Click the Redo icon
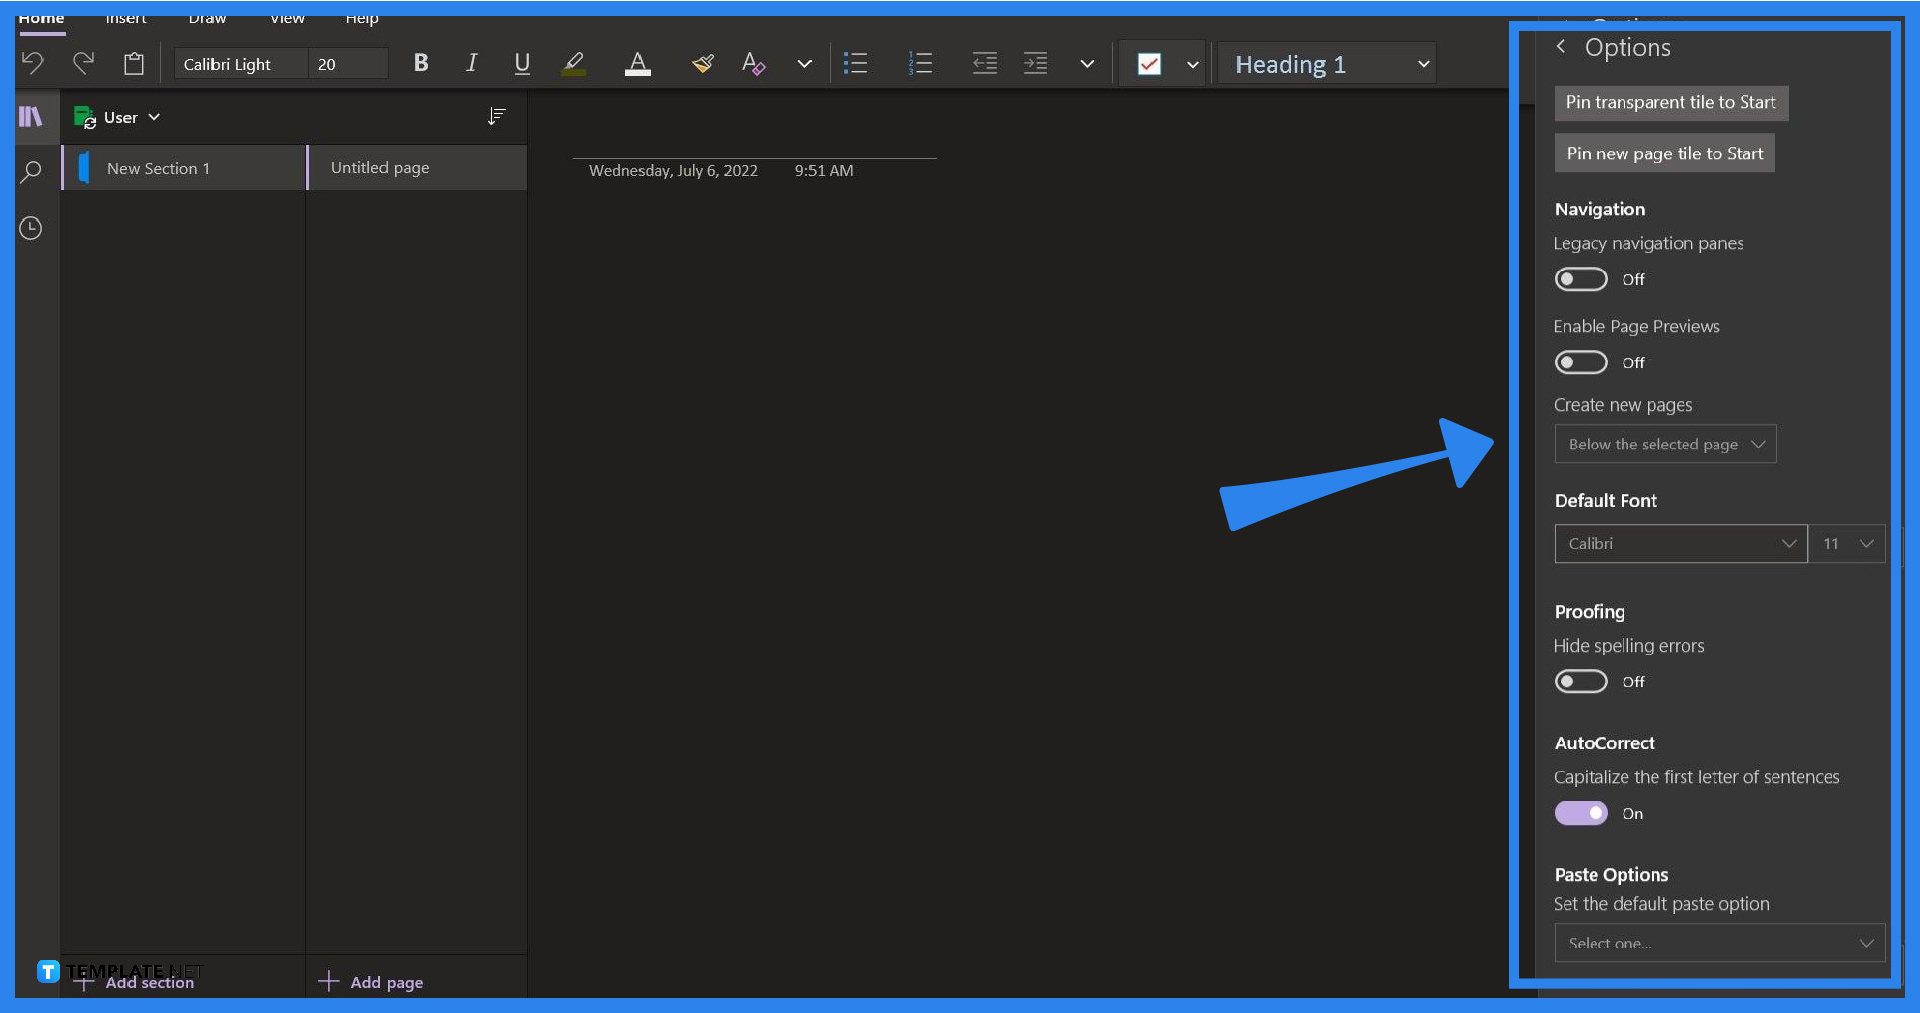This screenshot has height=1013, width=1920. 84,62
